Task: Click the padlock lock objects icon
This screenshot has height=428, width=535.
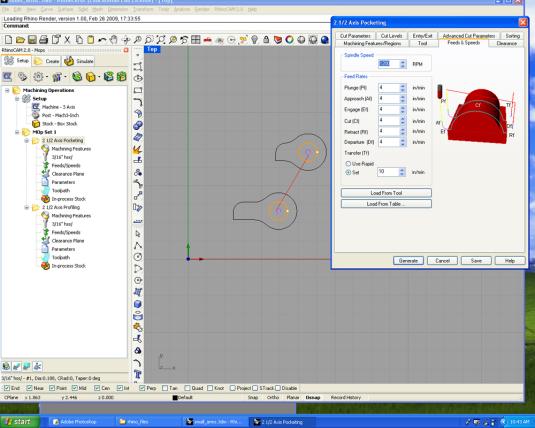Action: pos(266,40)
